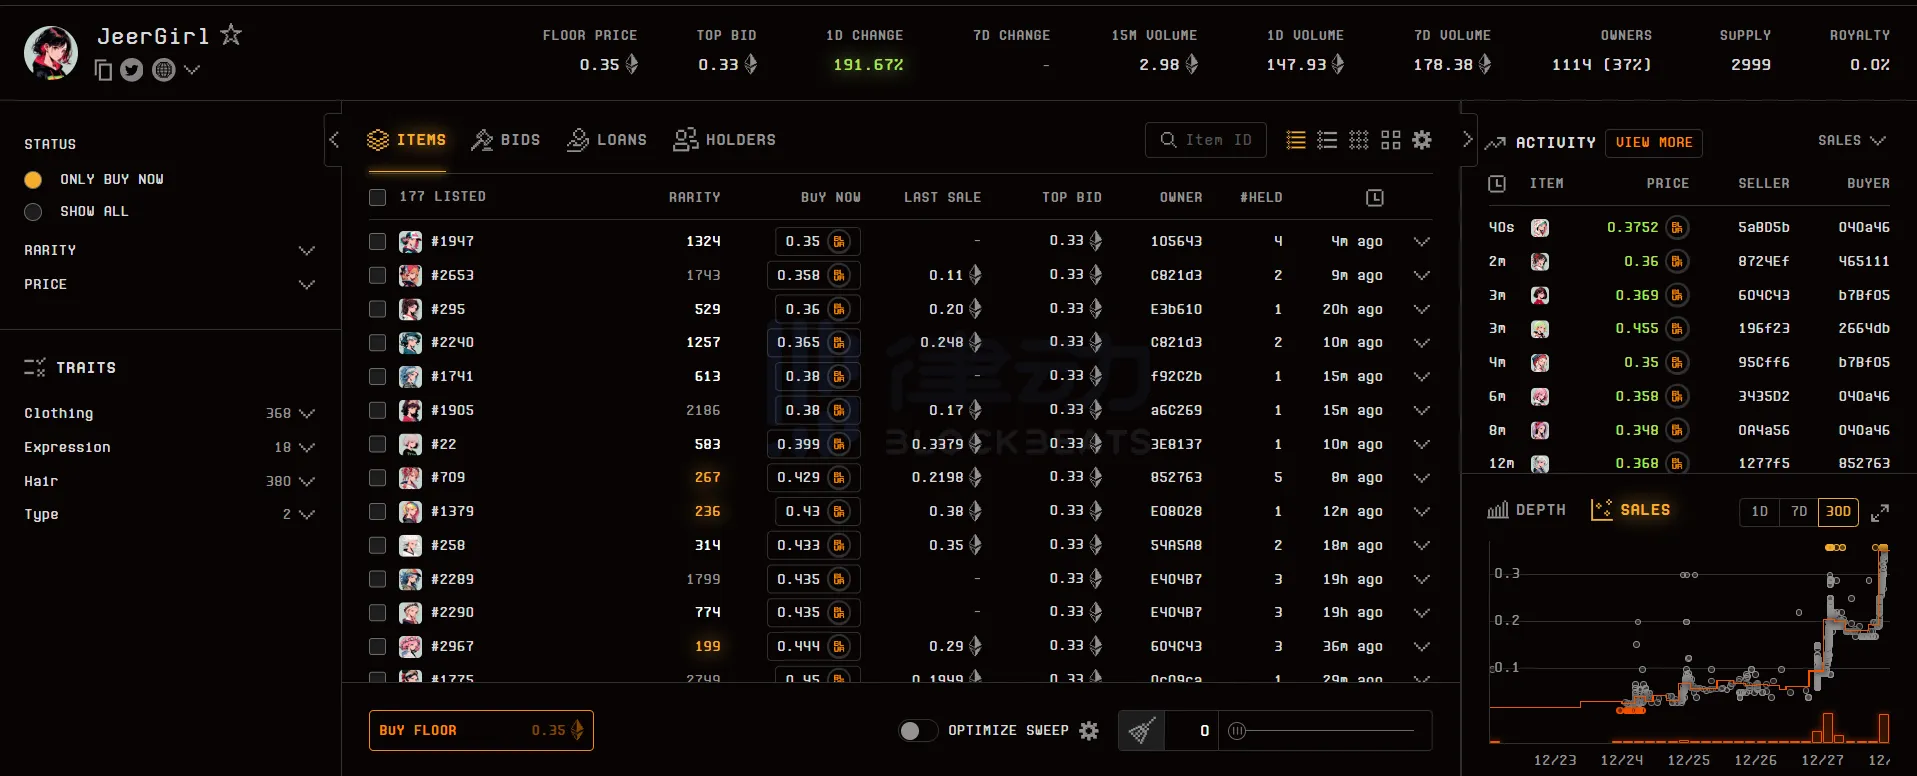The width and height of the screenshot is (1917, 776).
Task: Click the sweep broom icon
Action: [x=1142, y=731]
